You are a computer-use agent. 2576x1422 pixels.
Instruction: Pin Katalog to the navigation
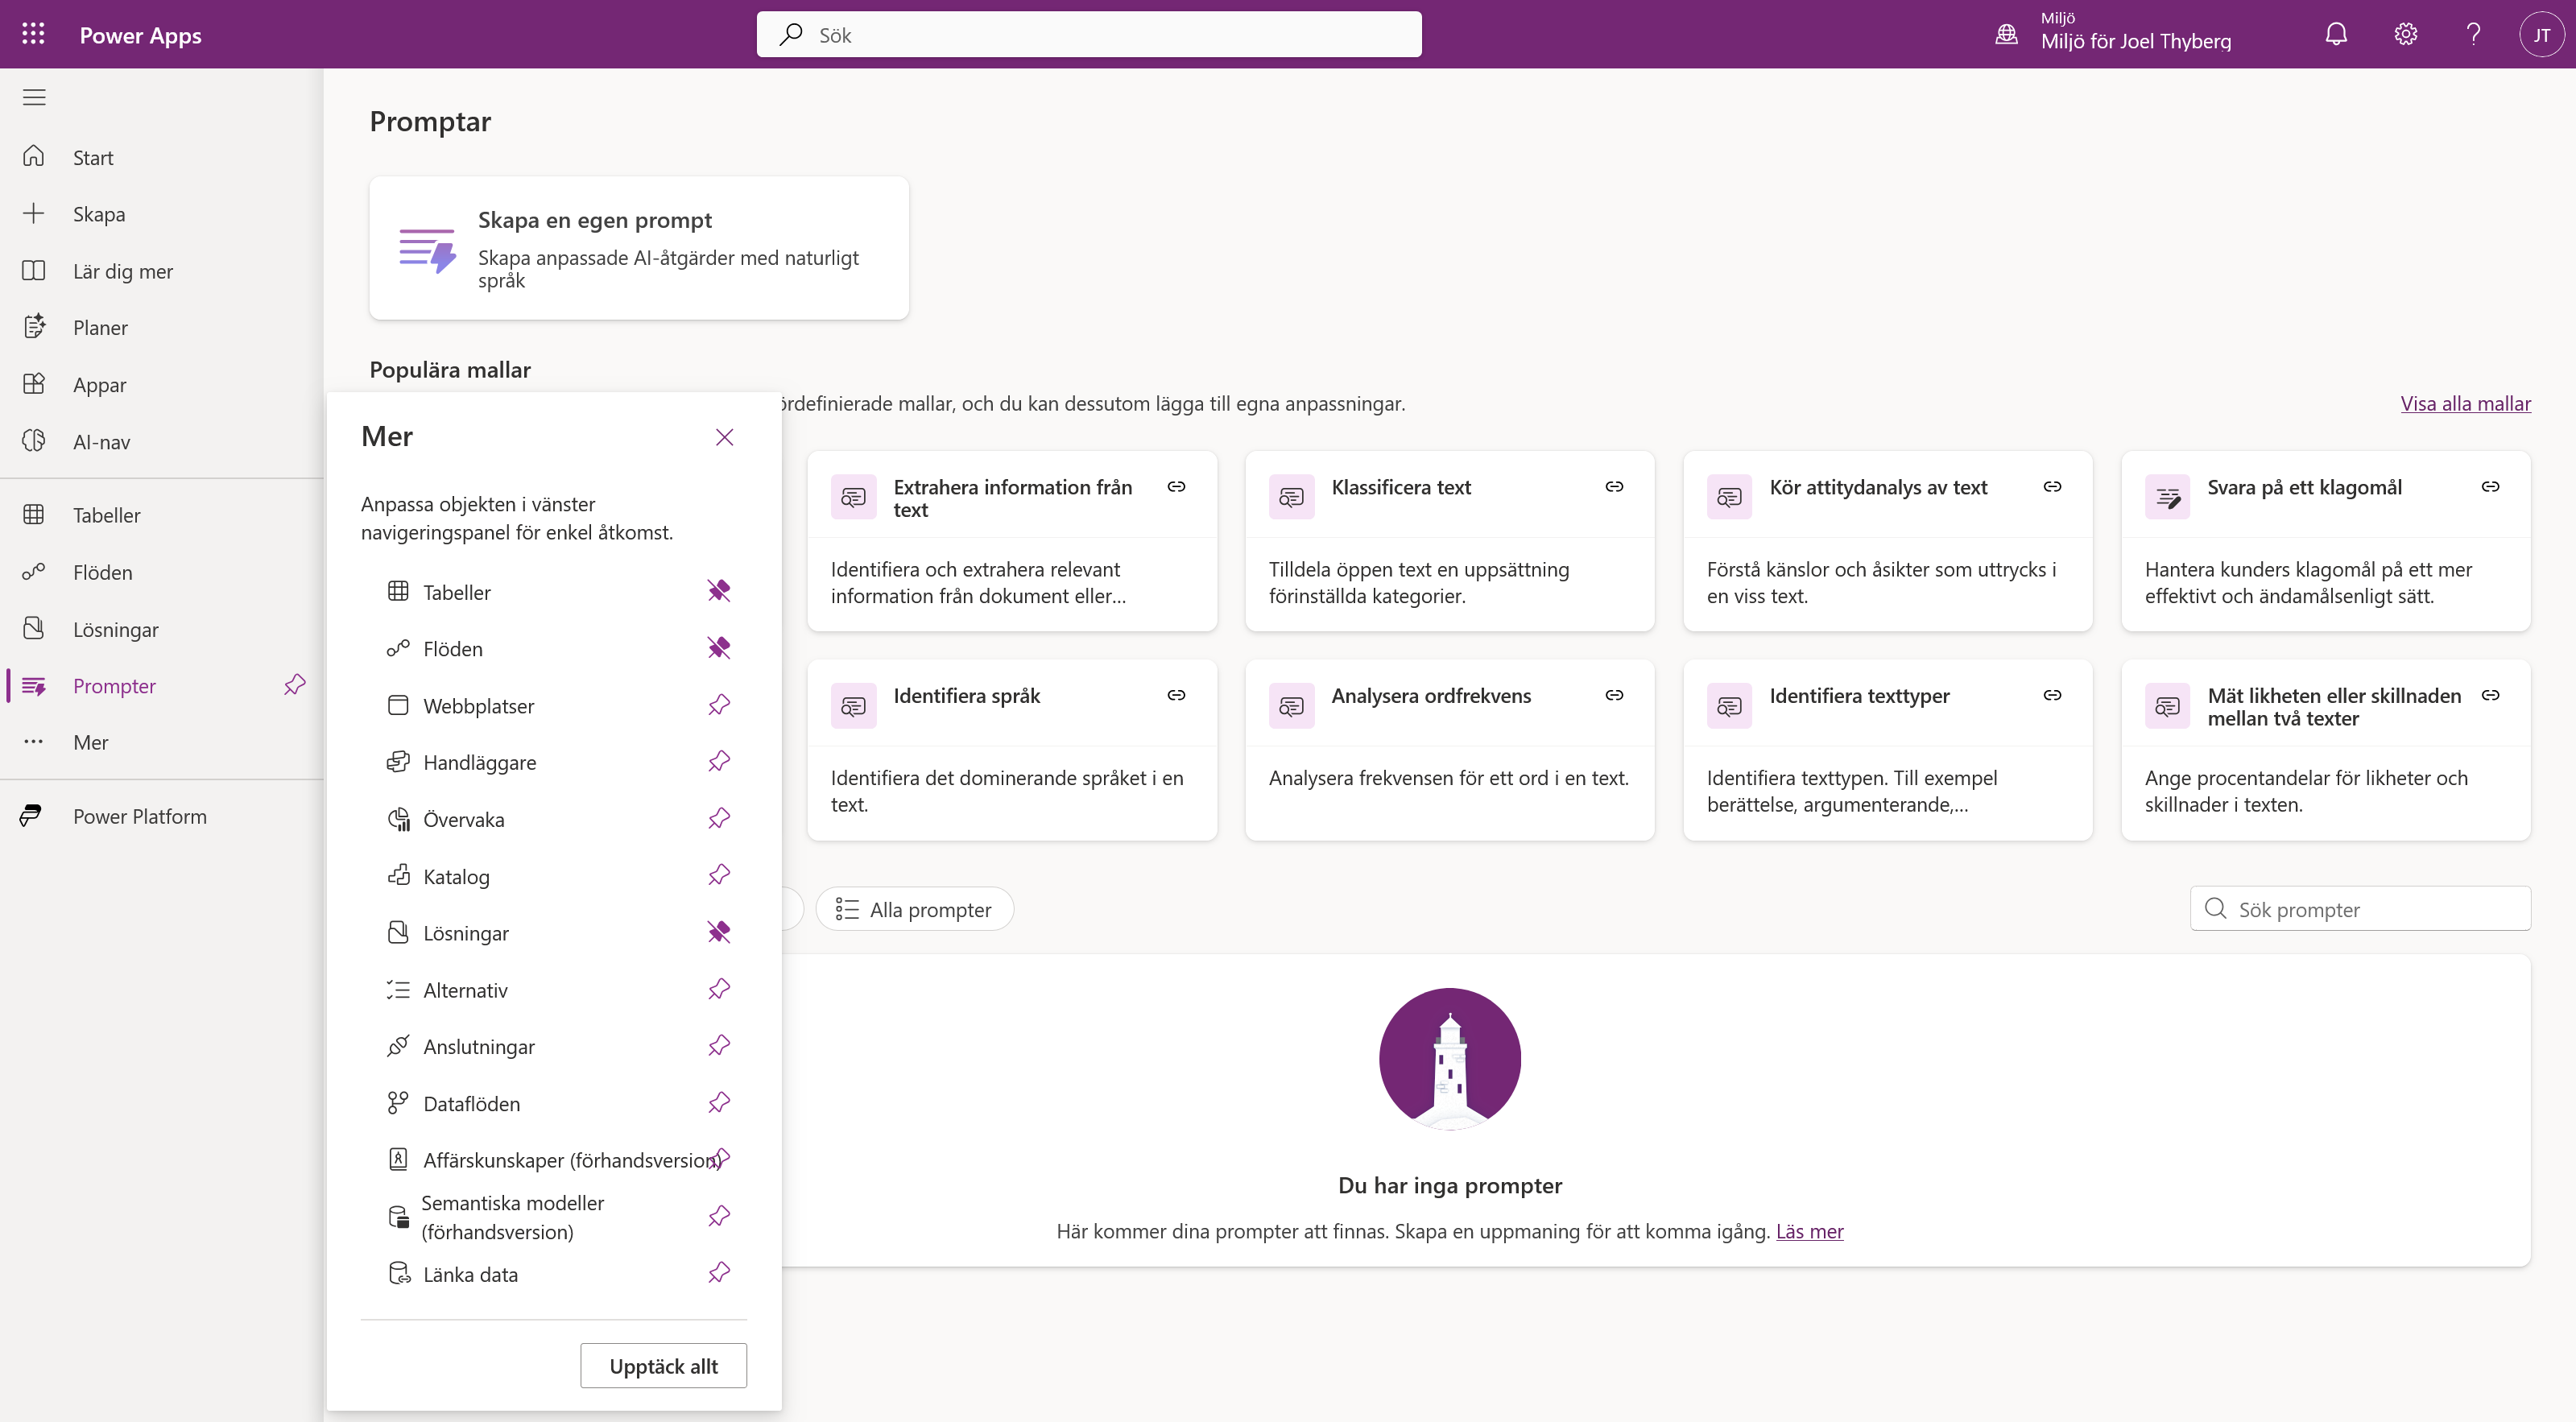coord(719,875)
